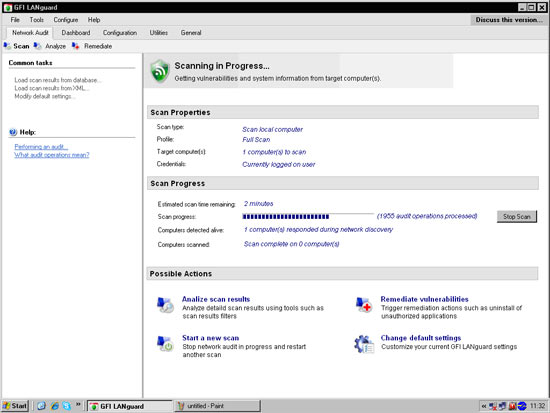Open the Help menu
This screenshot has height=413, width=550.
(94, 20)
